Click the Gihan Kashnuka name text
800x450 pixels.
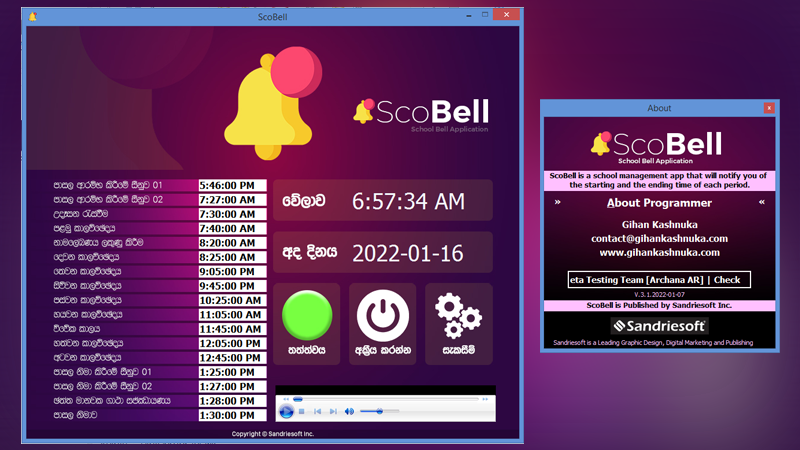coord(659,224)
